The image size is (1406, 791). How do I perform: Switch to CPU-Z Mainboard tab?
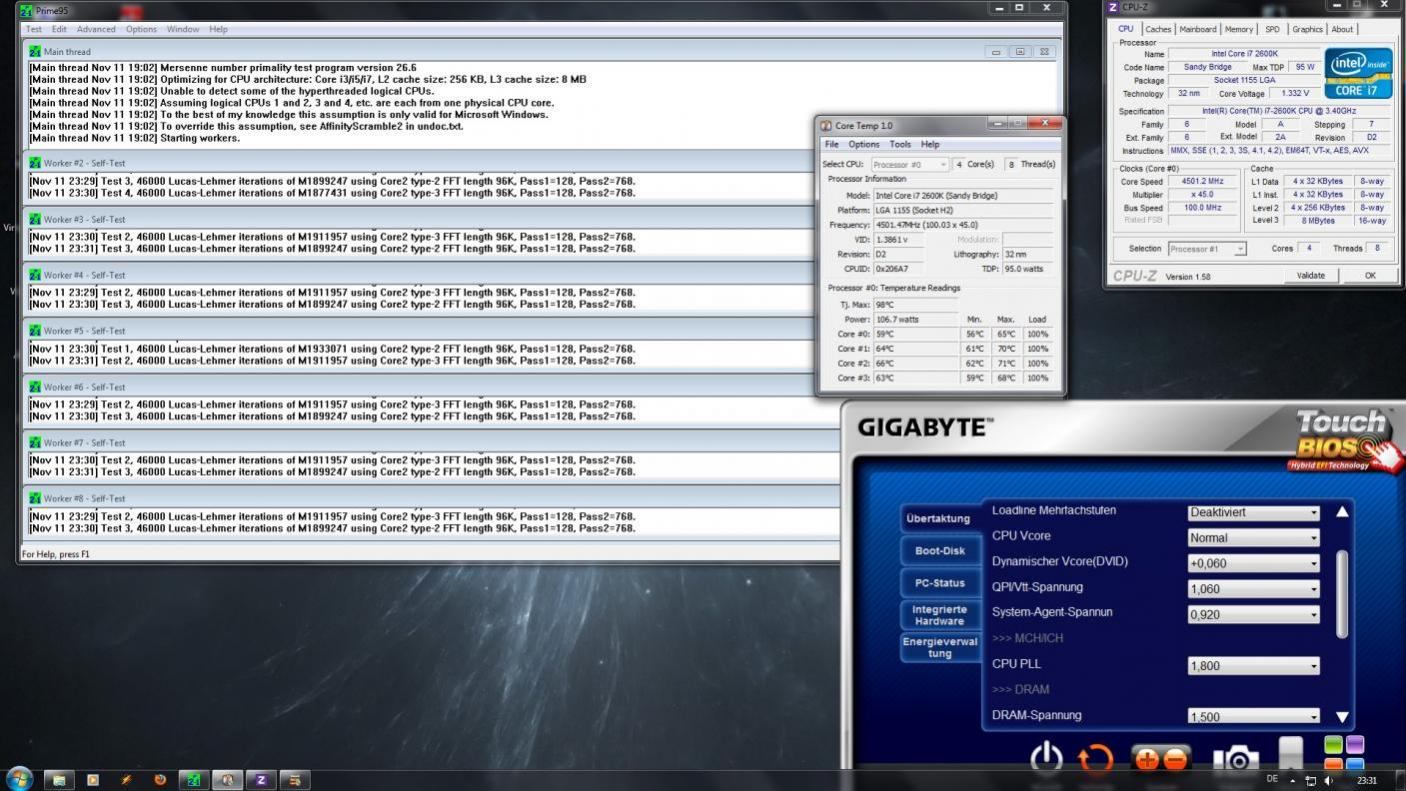point(1197,29)
